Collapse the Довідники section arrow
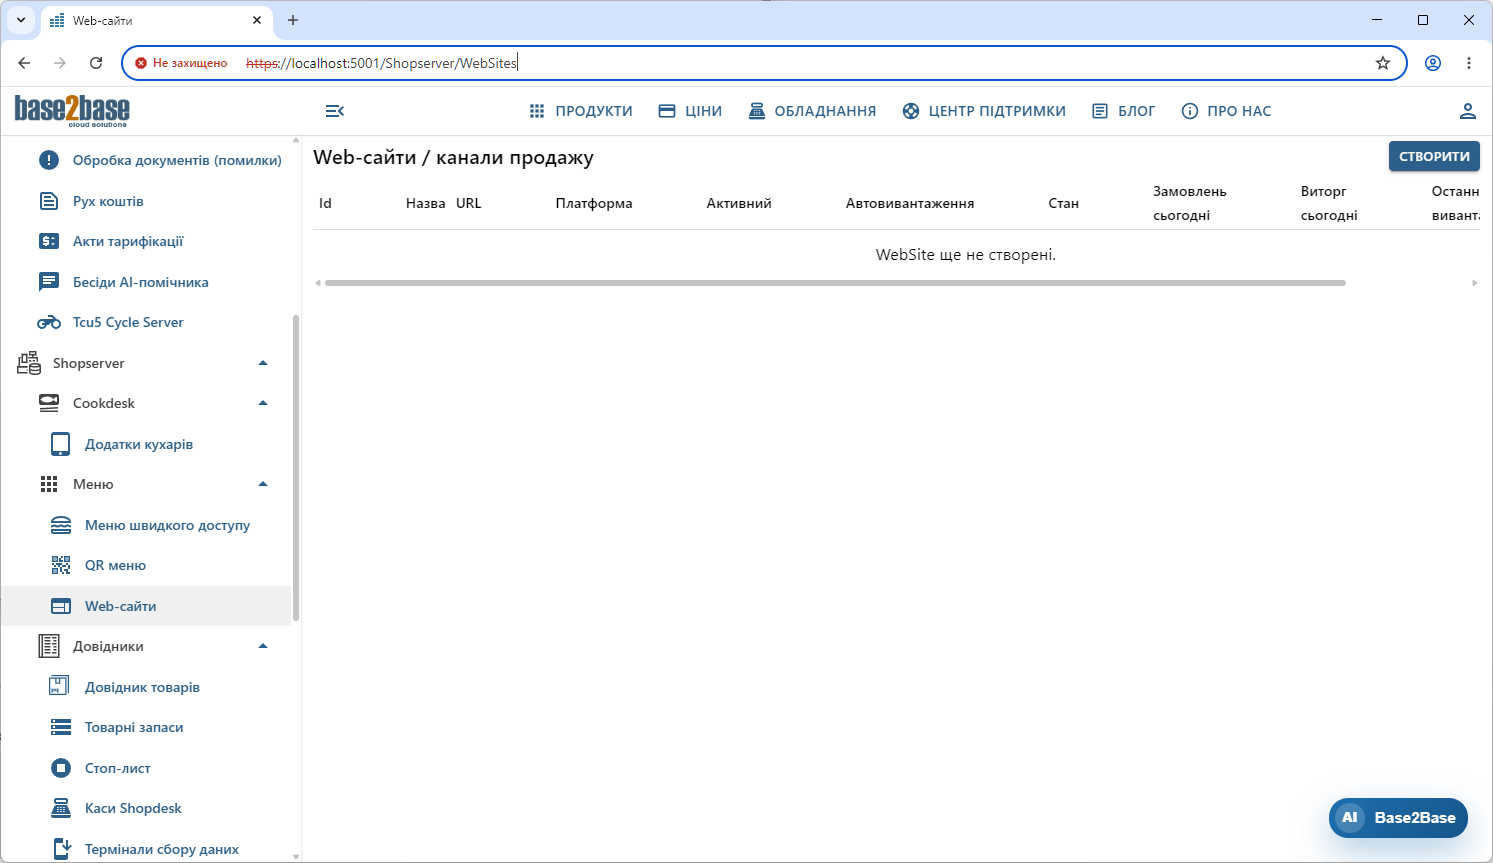Viewport: 1493px width, 863px height. 263,646
